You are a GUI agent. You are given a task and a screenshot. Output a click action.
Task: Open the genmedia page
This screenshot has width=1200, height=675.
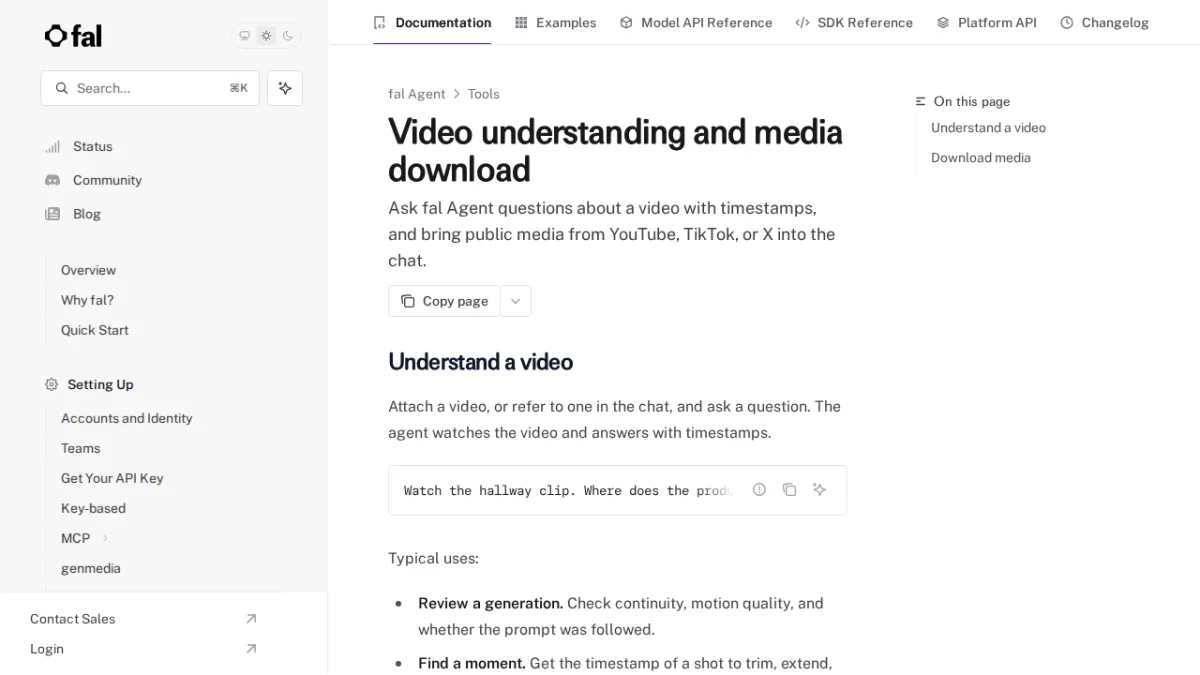tap(91, 568)
